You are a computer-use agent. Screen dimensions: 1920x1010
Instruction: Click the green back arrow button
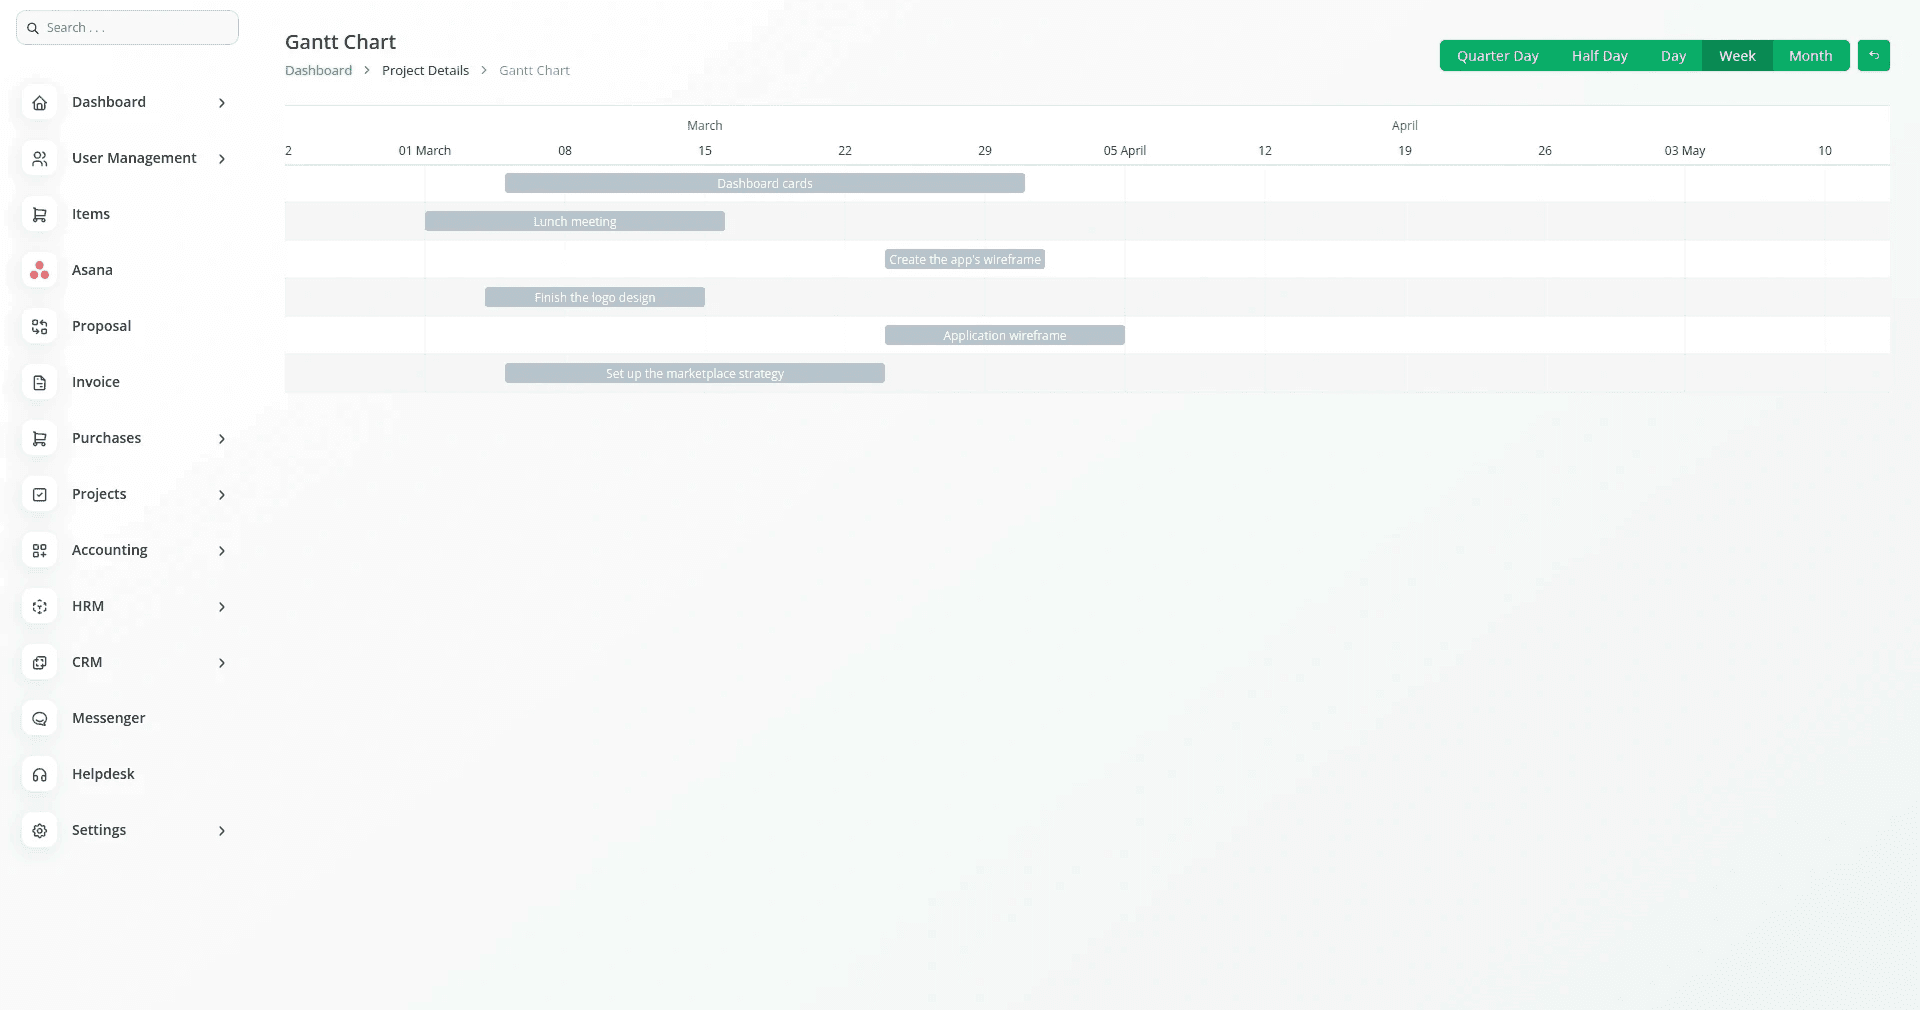[x=1873, y=56]
